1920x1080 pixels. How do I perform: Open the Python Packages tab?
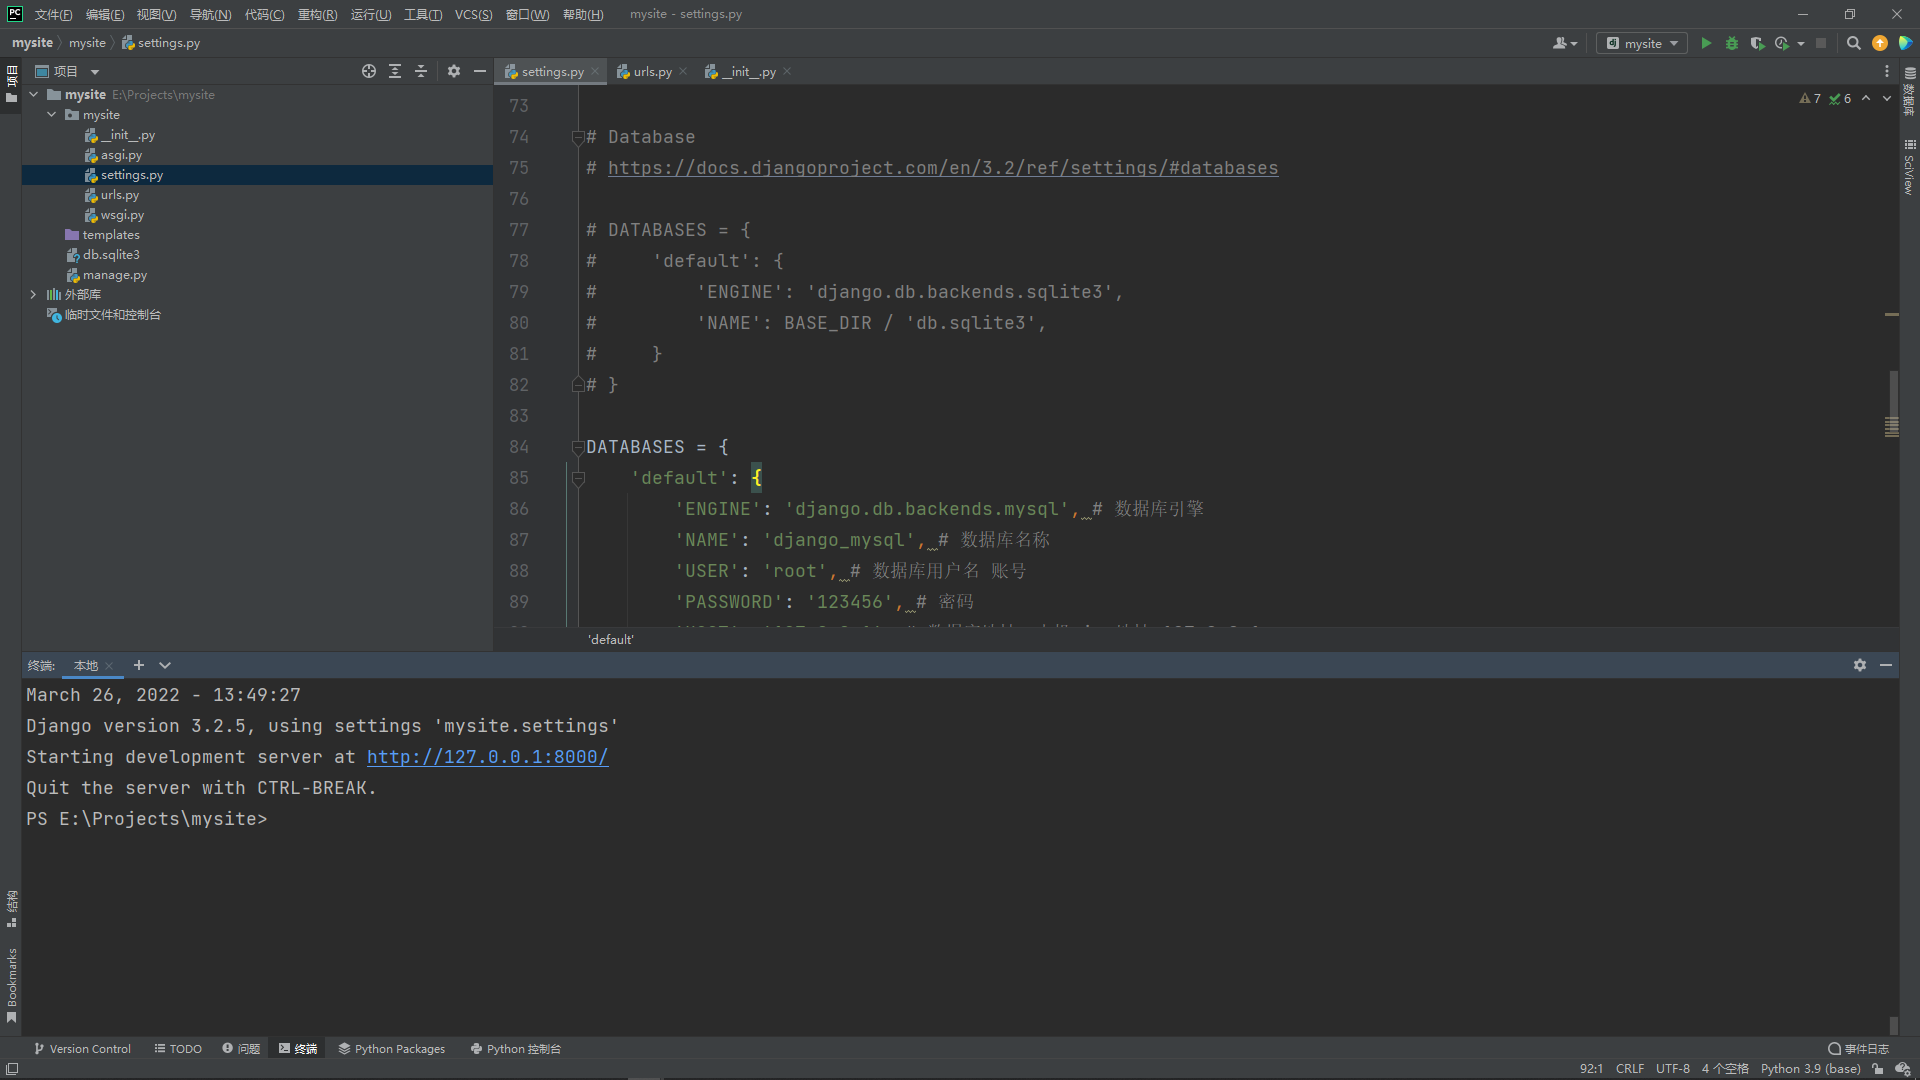391,1049
